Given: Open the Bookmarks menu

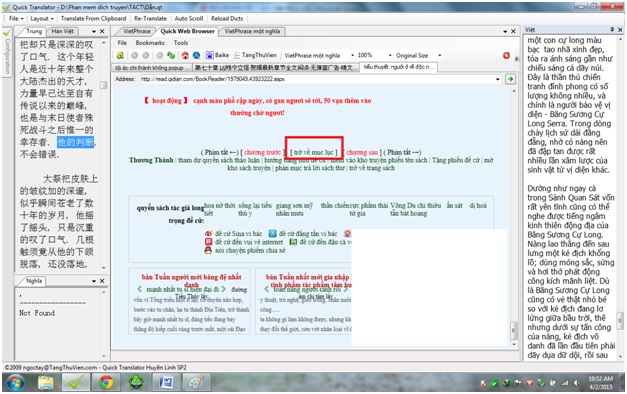Looking at the screenshot, I should tap(150, 43).
